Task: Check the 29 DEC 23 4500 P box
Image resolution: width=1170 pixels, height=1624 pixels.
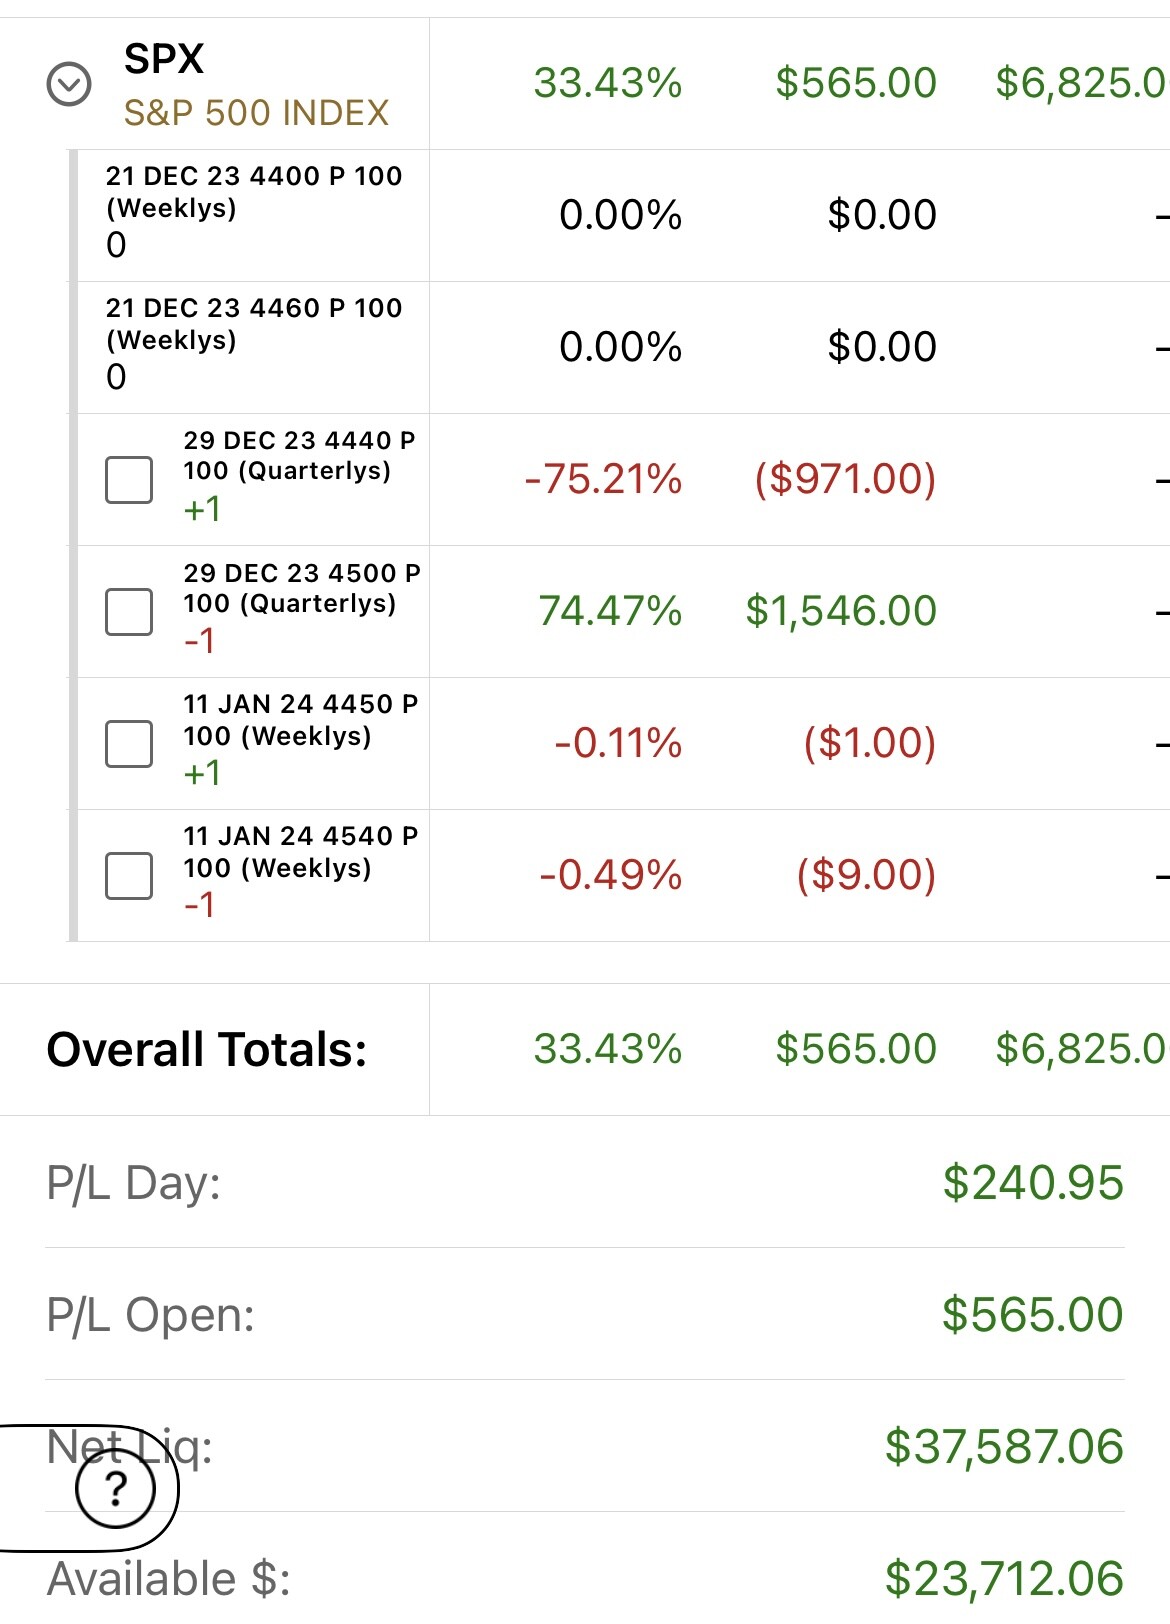Action: point(129,612)
